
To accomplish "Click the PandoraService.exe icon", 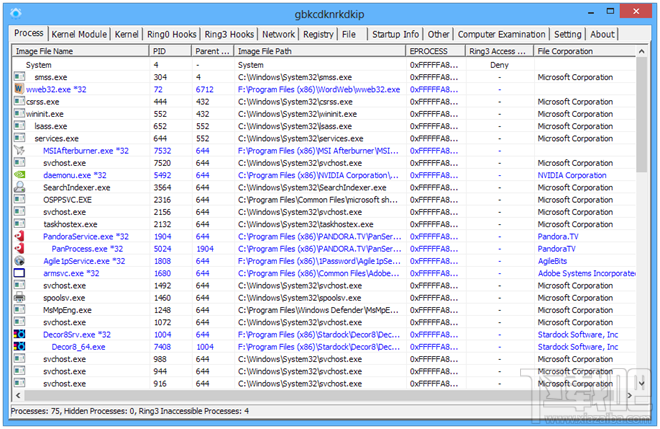I will (19, 236).
